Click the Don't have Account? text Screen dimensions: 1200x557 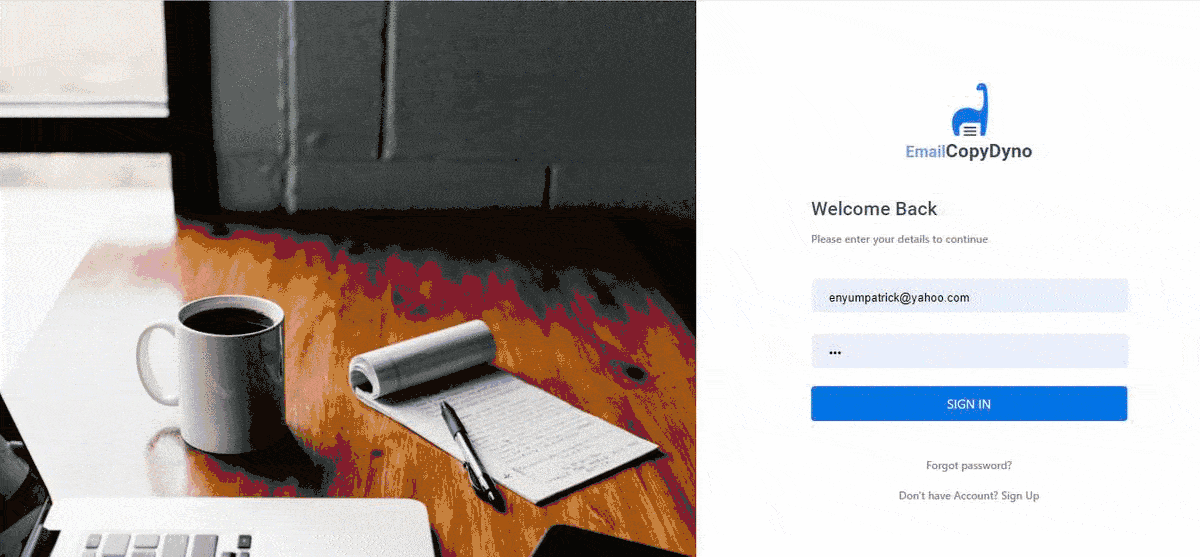click(948, 496)
